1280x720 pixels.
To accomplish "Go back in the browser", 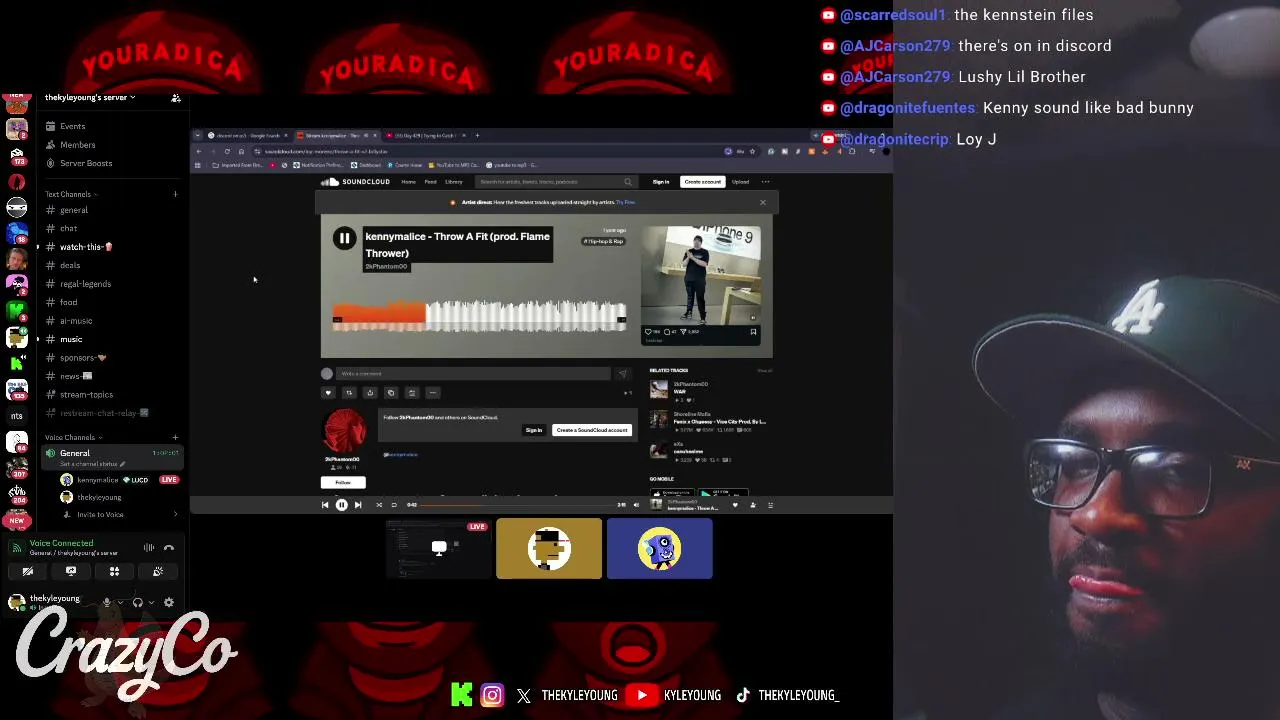I will click(198, 151).
